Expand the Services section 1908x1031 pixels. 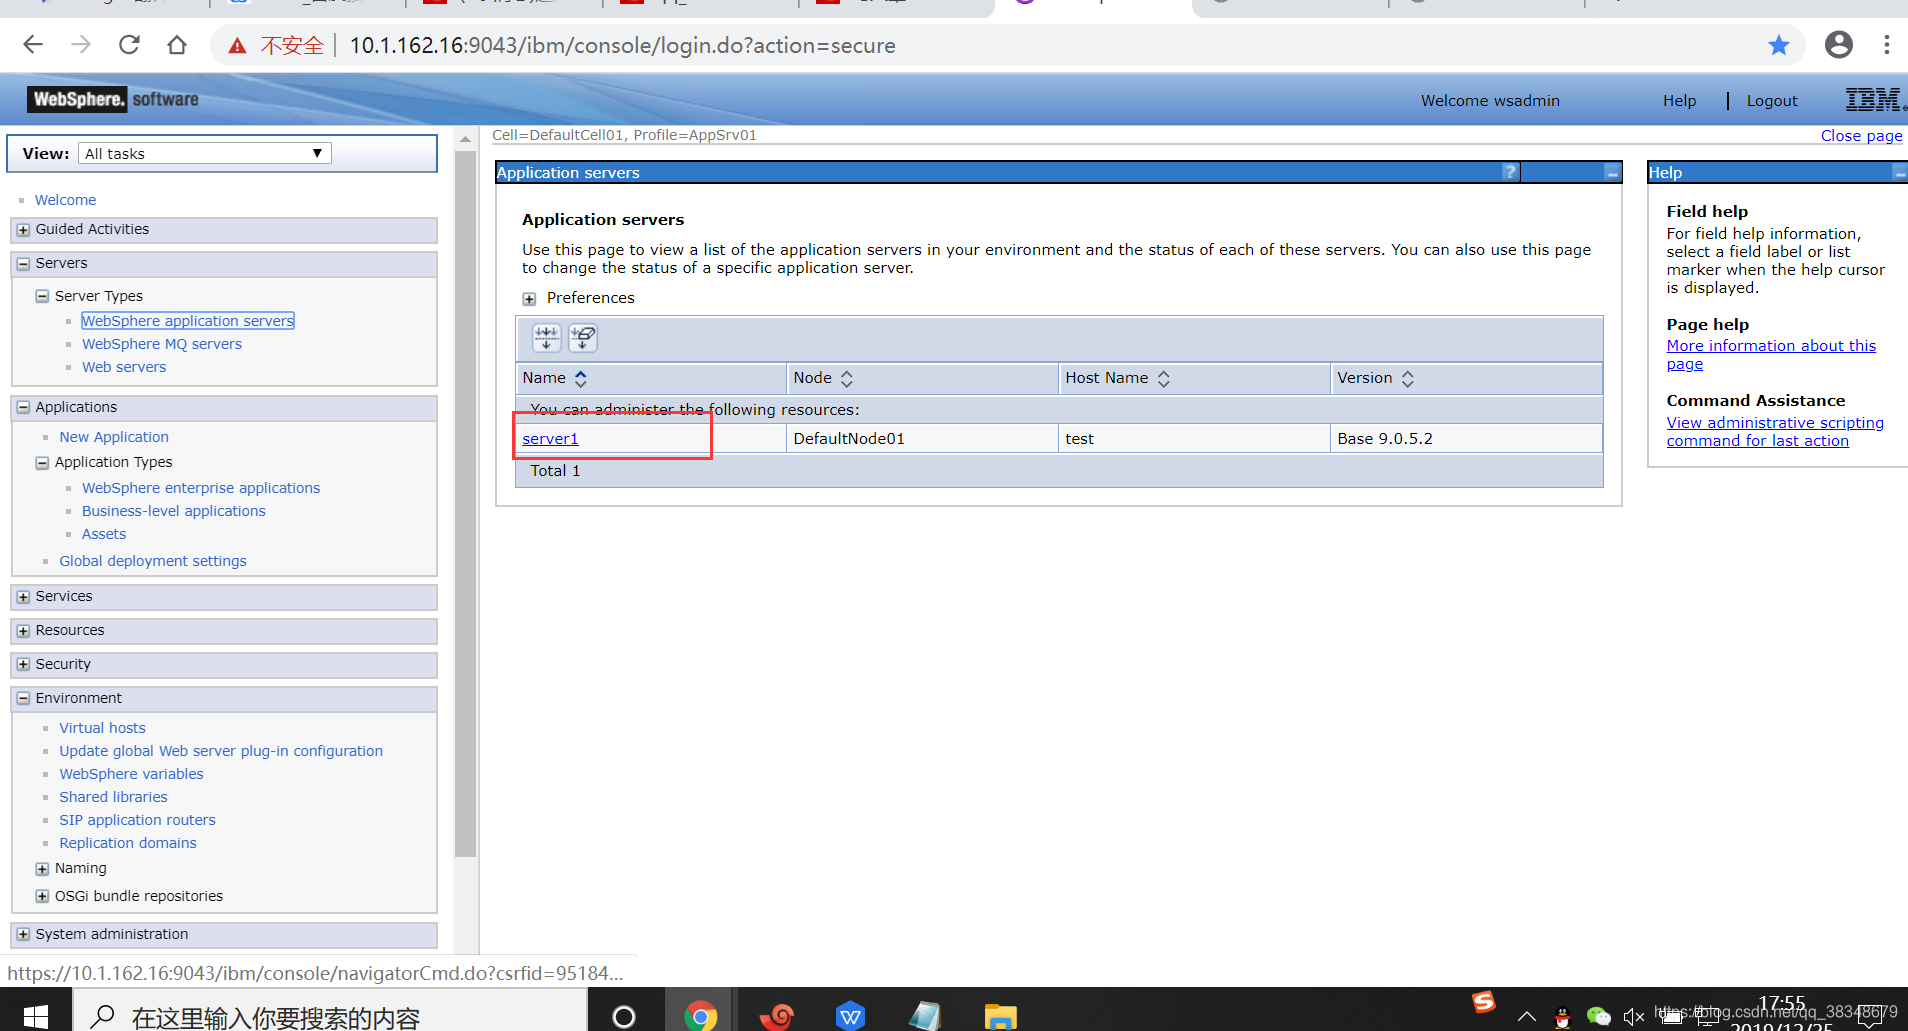23,597
